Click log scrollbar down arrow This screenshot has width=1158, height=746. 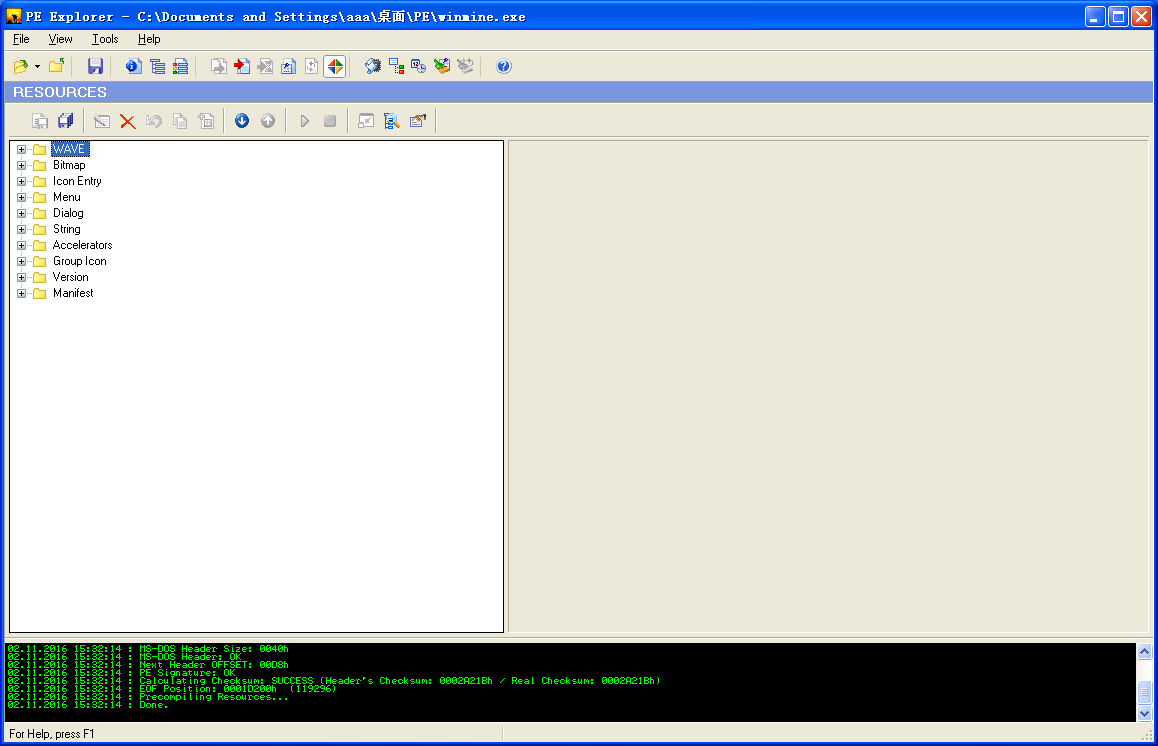pos(1144,714)
